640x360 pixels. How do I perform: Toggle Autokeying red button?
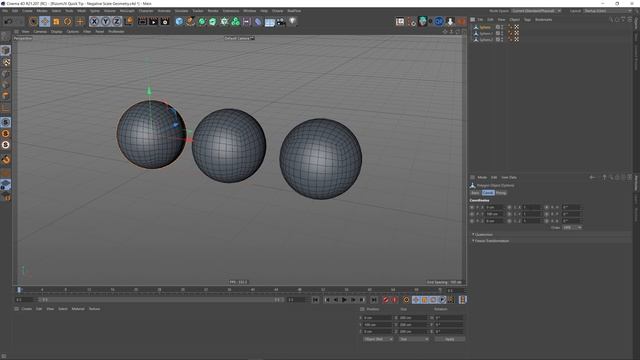pos(394,300)
